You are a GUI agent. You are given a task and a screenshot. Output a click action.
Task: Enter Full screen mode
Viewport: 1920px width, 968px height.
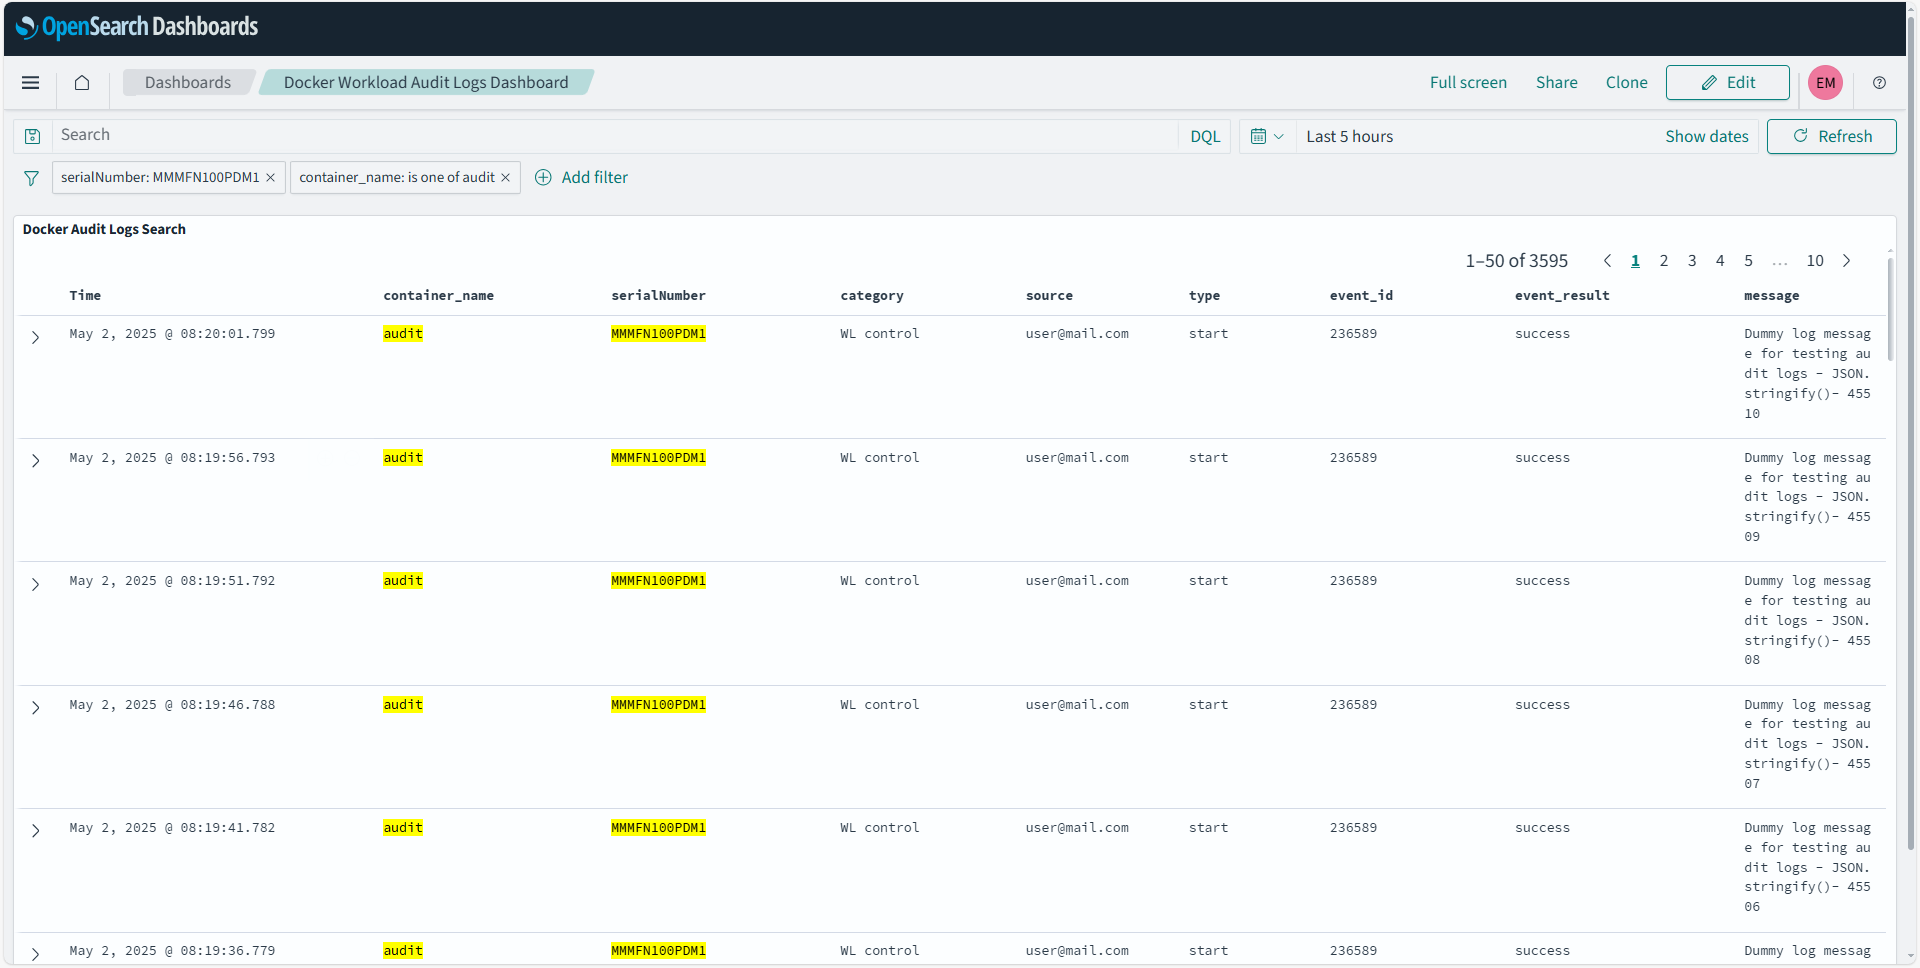coord(1468,82)
